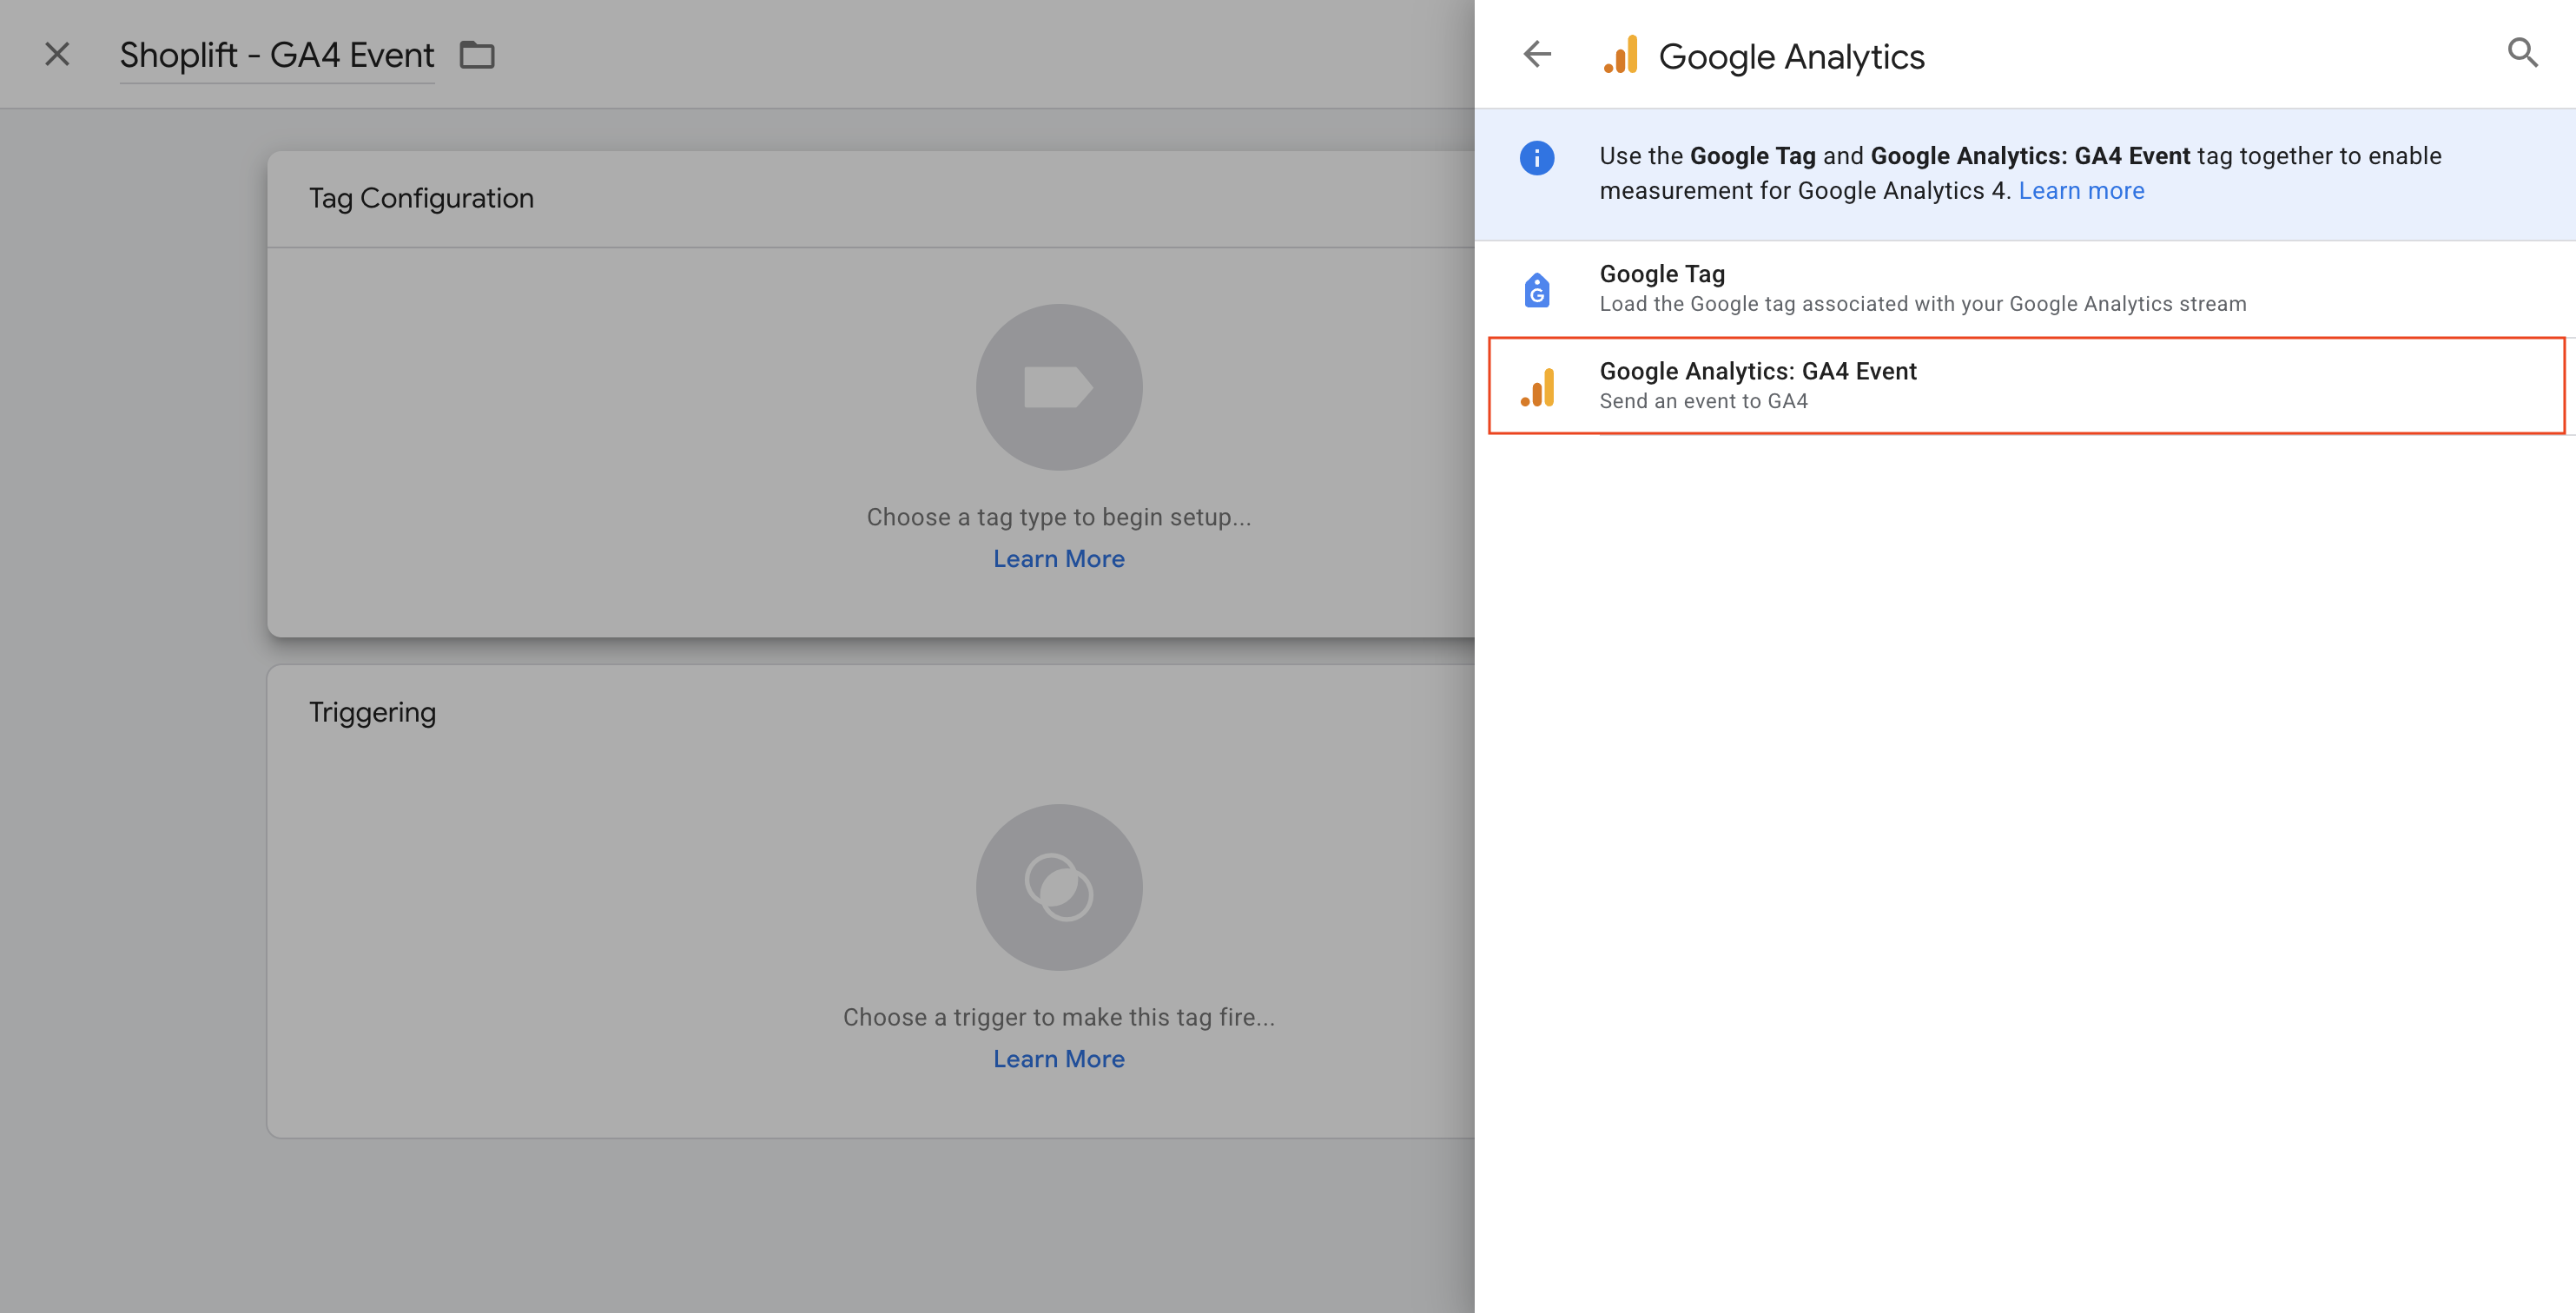Edit the tag name Shoplift - GA4 Event

(277, 55)
